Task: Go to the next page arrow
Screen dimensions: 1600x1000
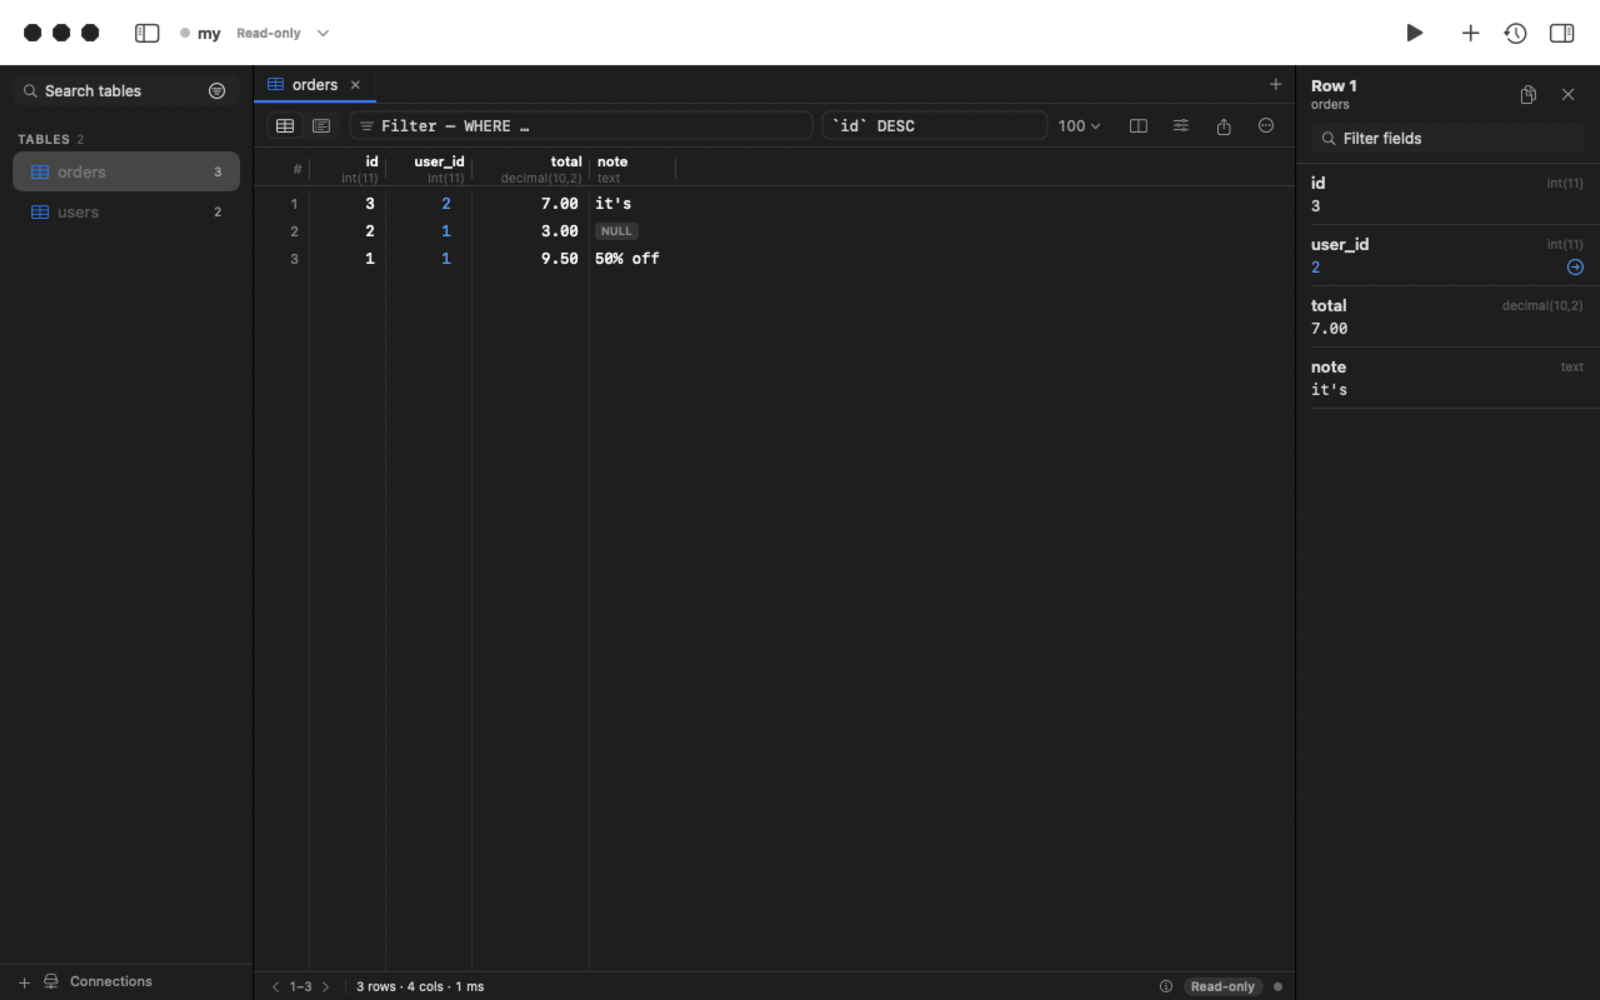Action: click(325, 987)
